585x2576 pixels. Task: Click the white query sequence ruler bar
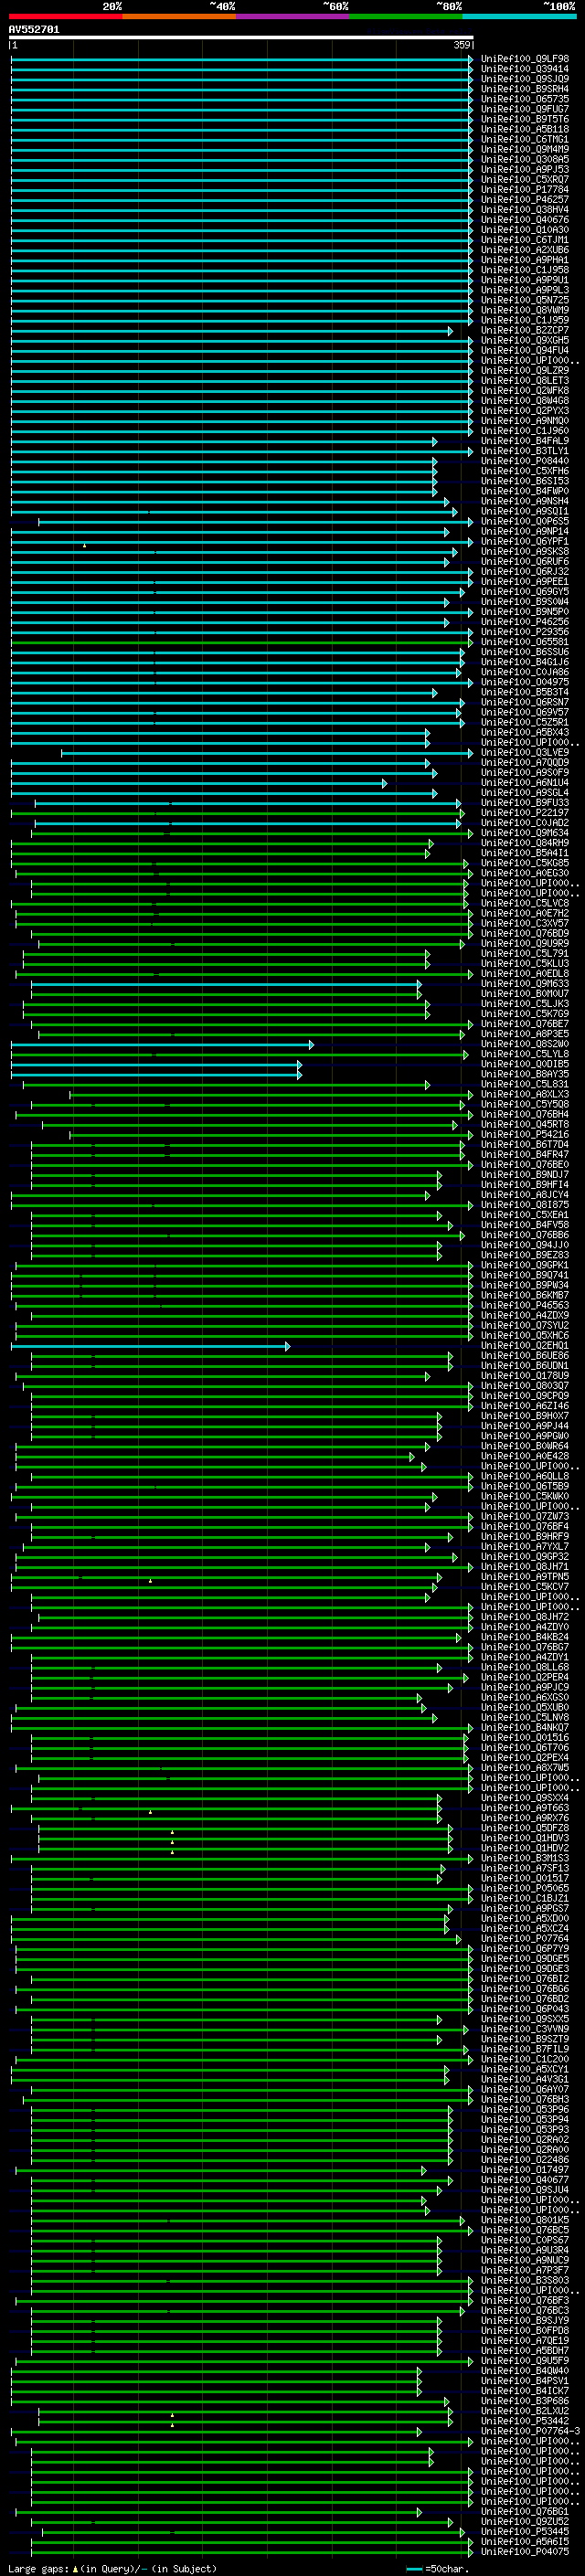pyautogui.click(x=241, y=38)
